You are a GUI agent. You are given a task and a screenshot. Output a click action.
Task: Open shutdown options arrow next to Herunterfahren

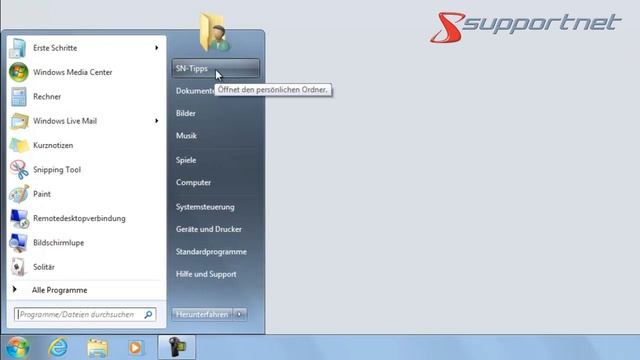click(240, 314)
